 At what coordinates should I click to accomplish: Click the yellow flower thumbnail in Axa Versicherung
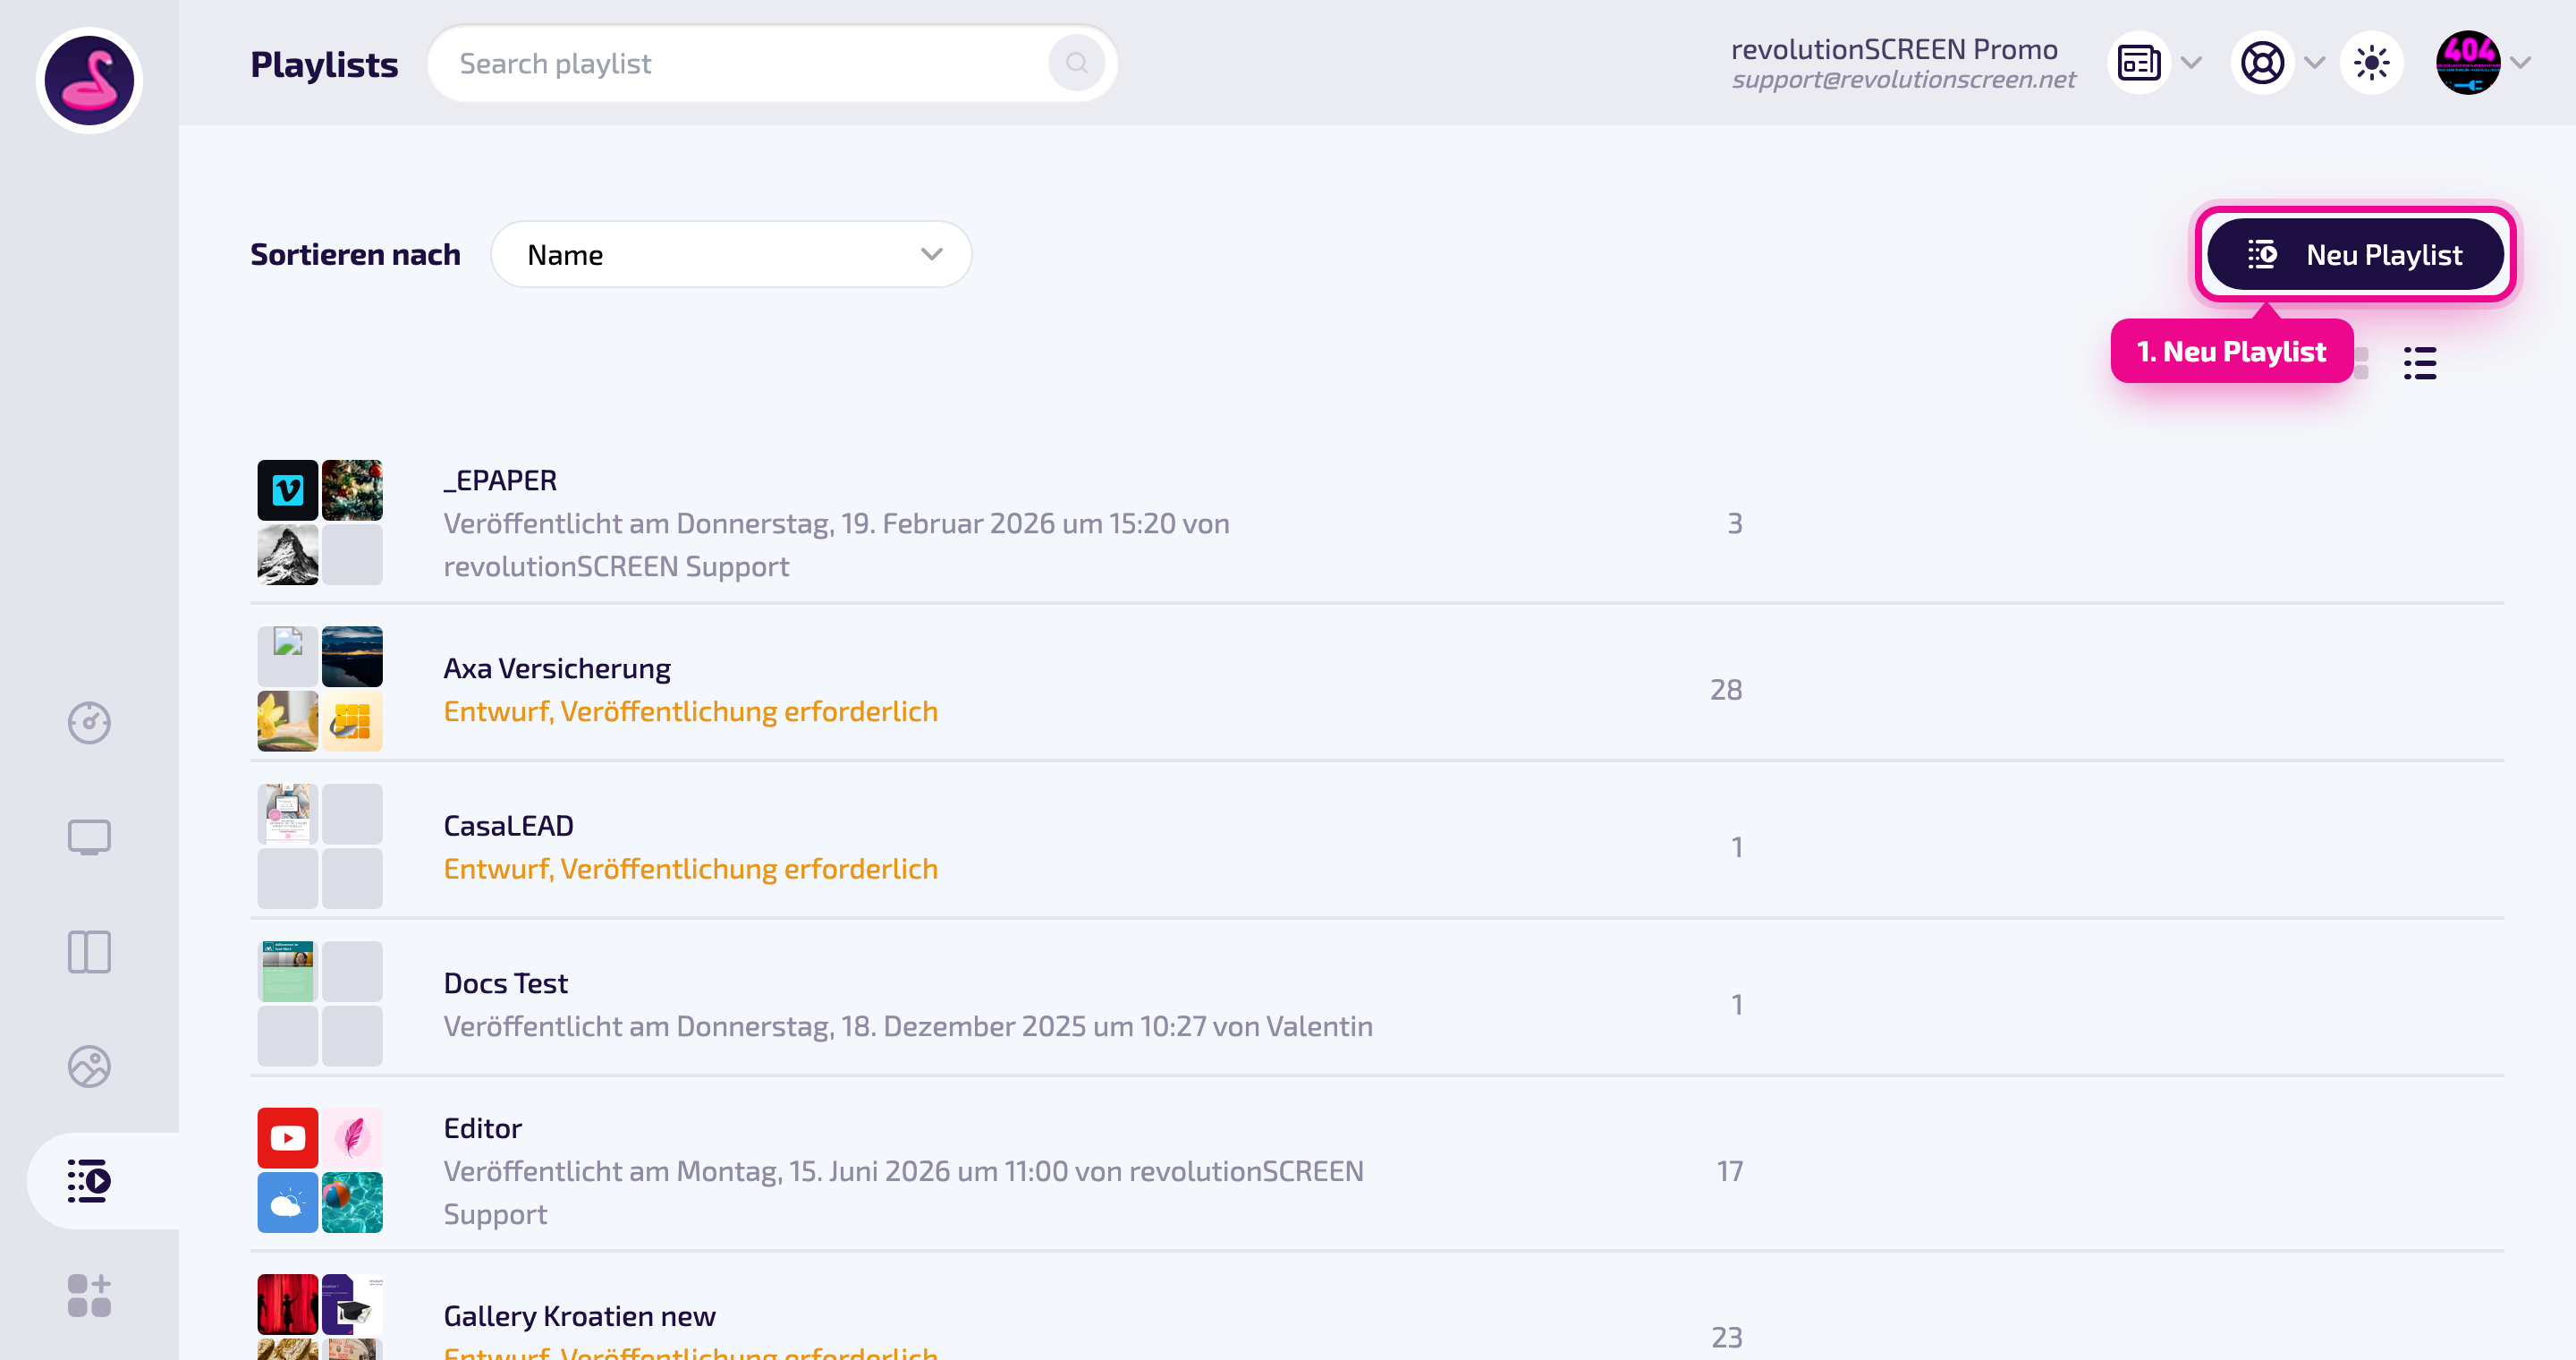(x=288, y=721)
